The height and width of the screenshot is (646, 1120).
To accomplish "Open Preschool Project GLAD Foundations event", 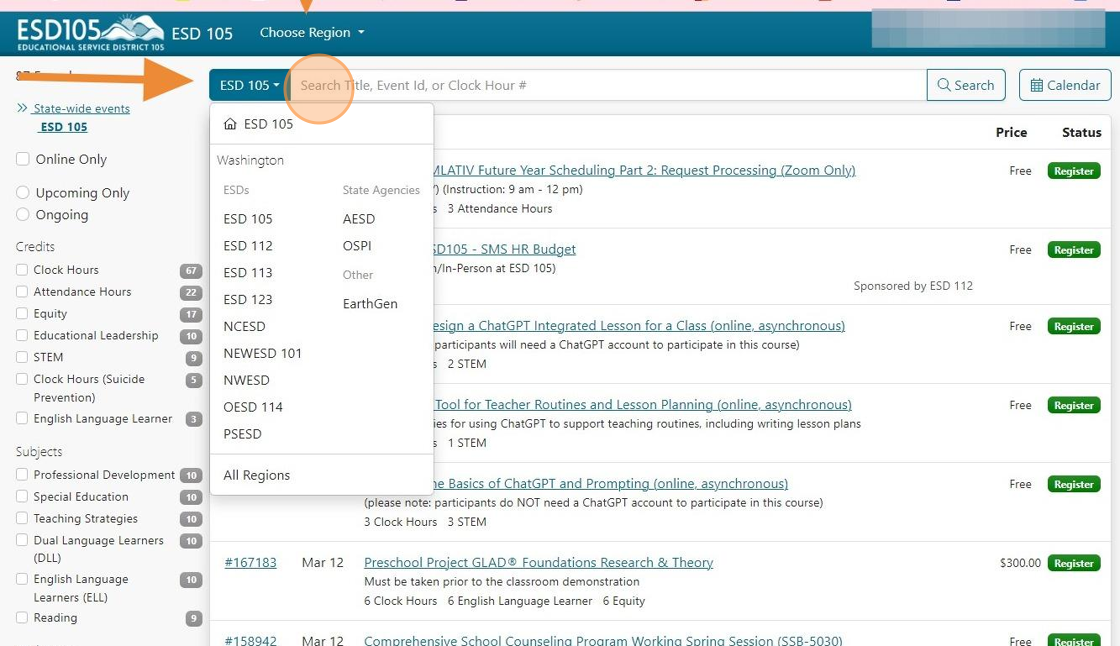I will tap(539, 562).
